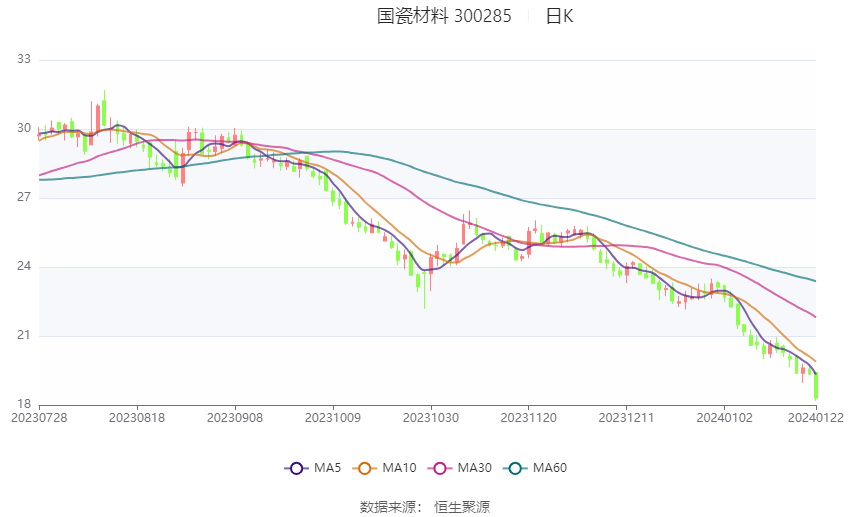Click y-axis value 21
The height and width of the screenshot is (517, 850).
click(24, 335)
